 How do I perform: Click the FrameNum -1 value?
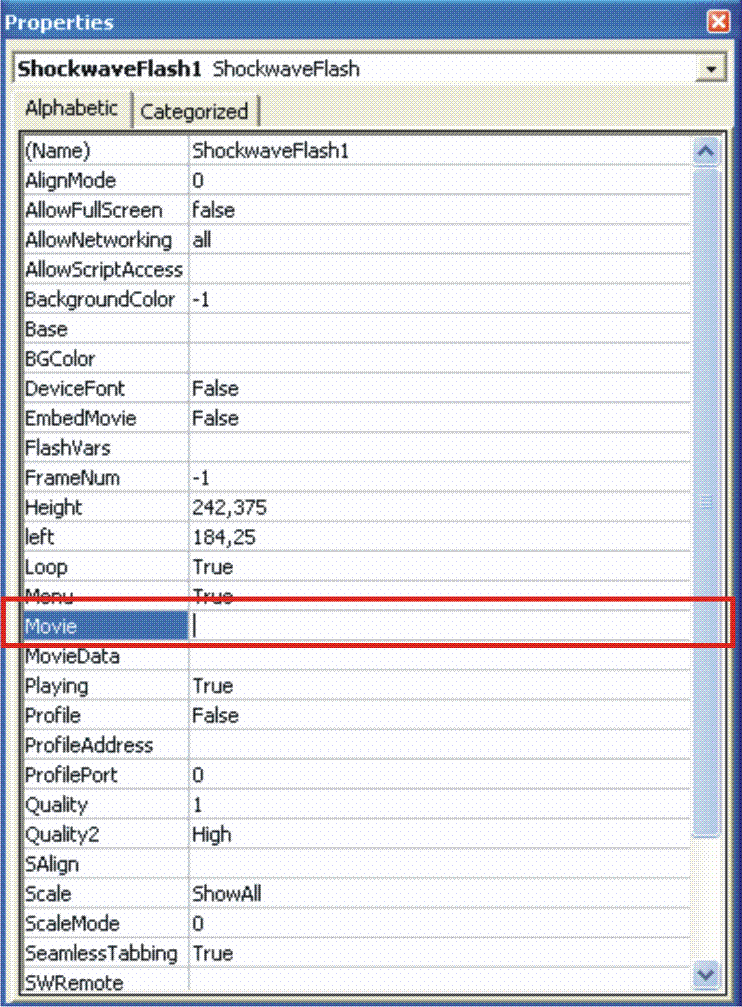[201, 478]
